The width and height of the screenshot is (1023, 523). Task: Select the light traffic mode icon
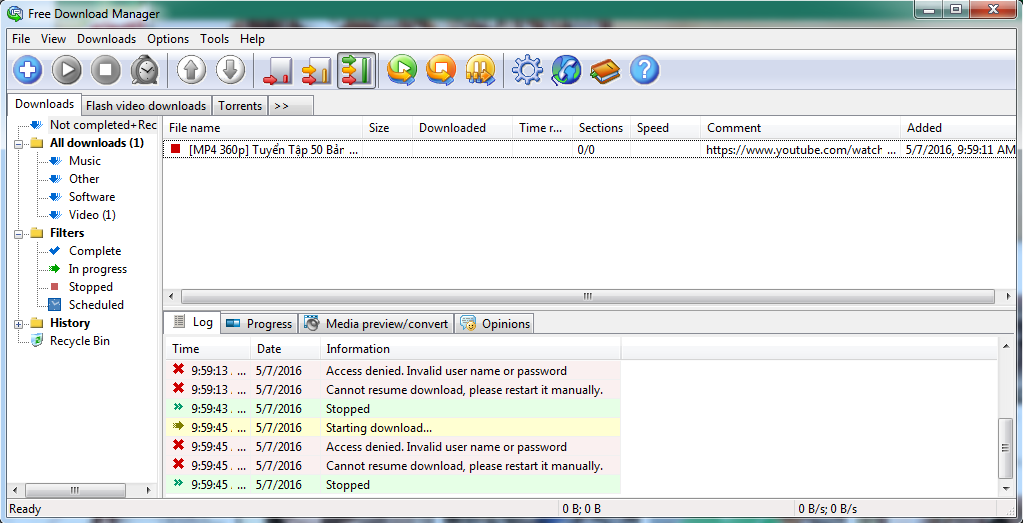coord(277,70)
